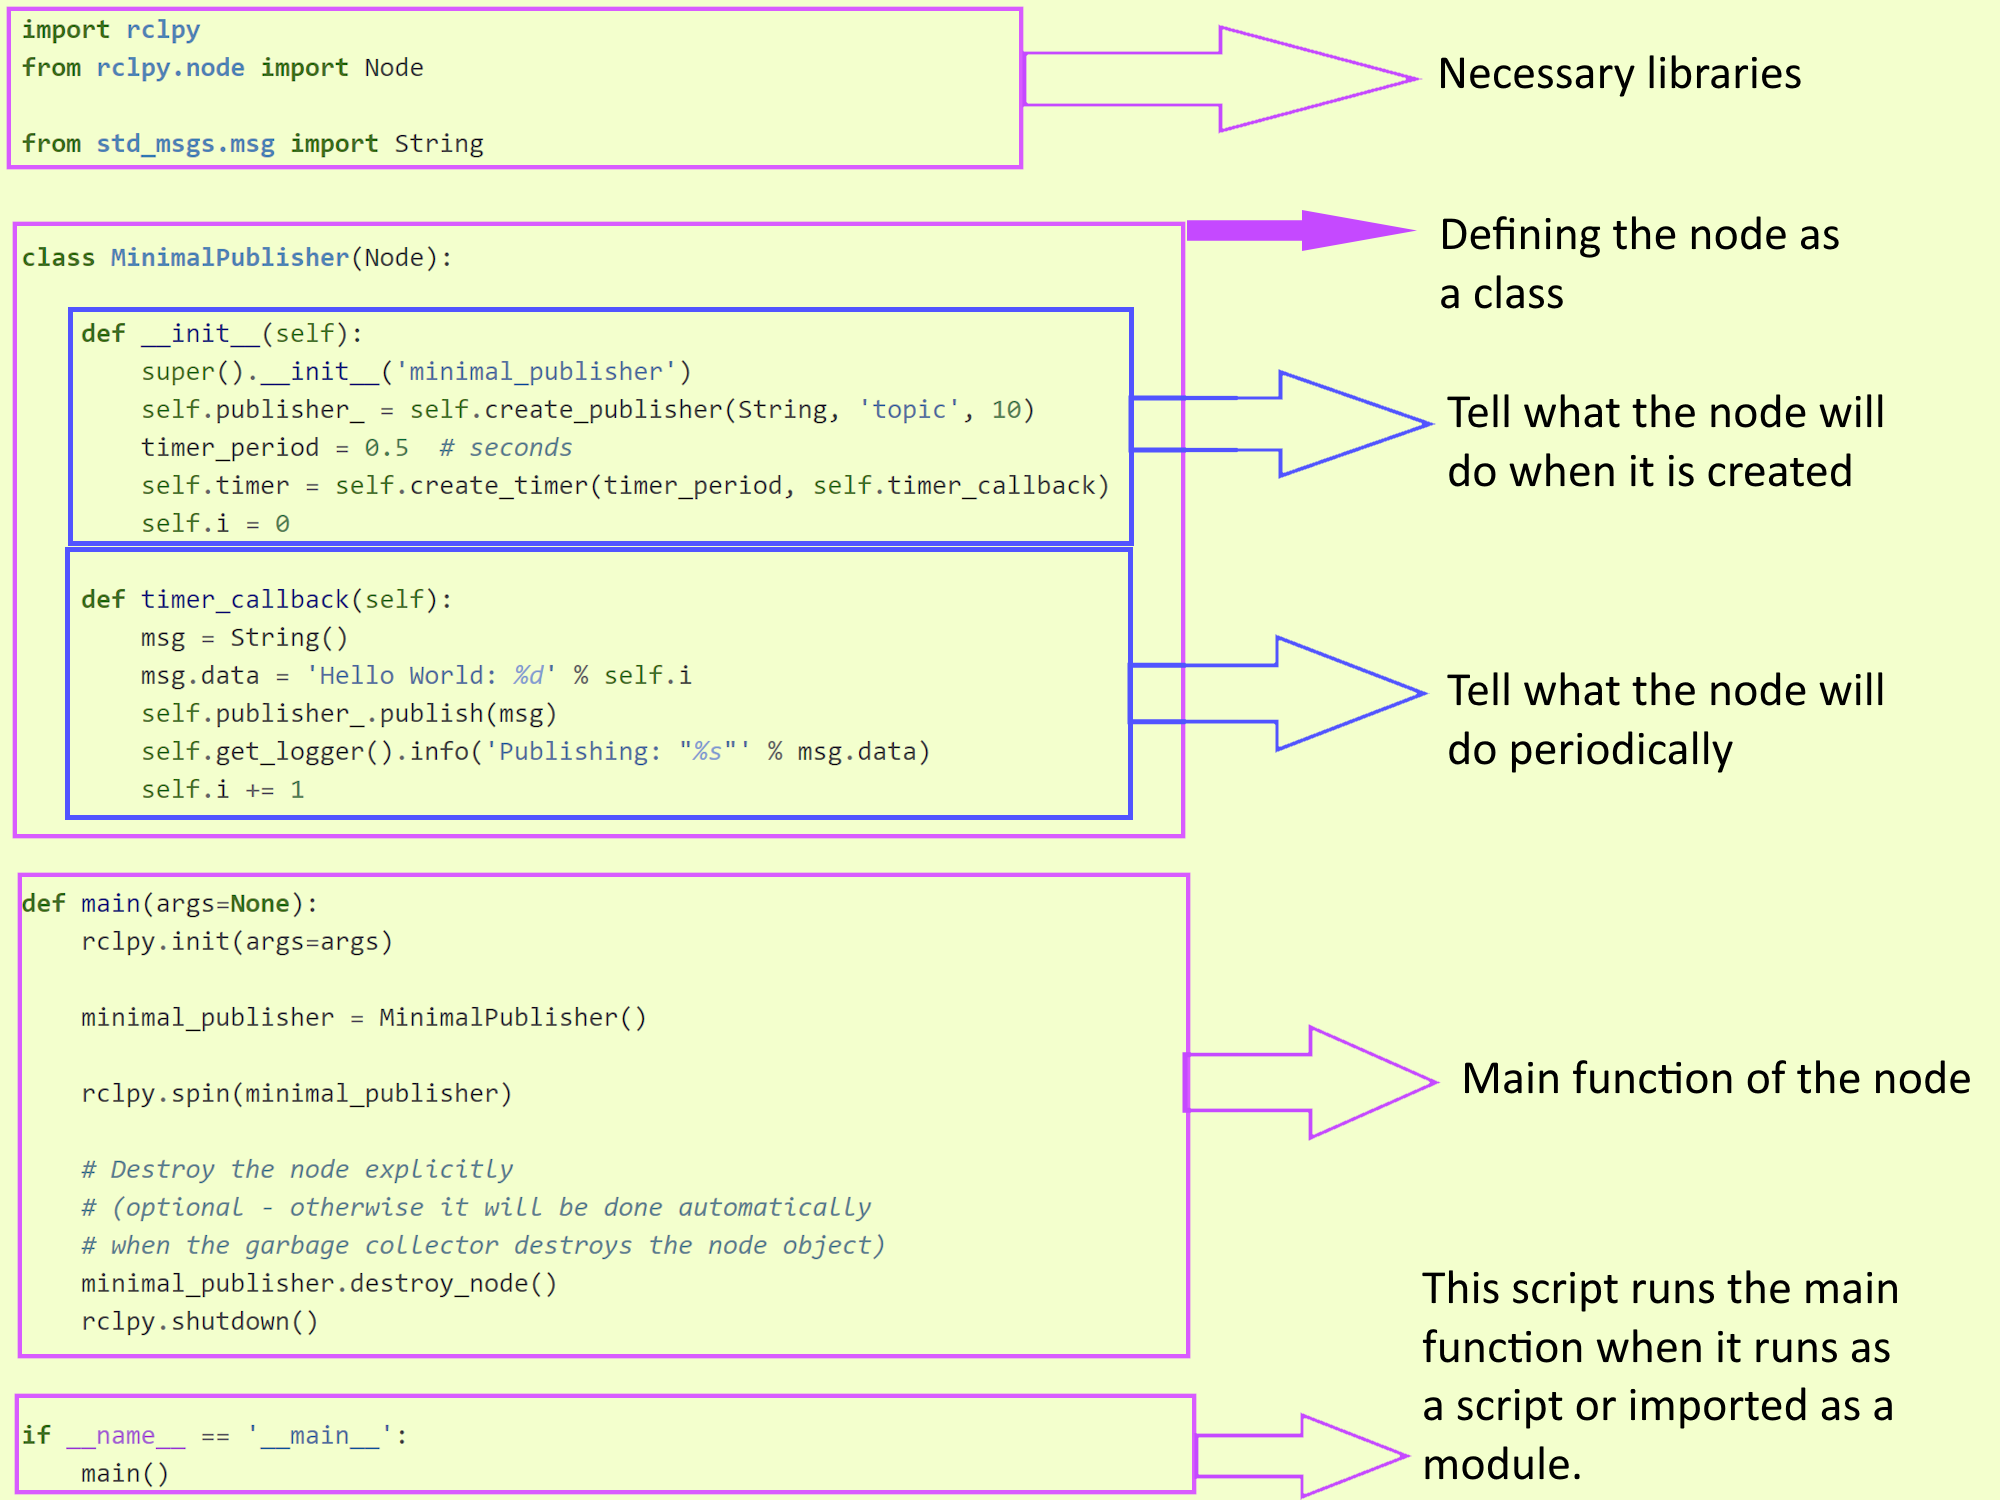The image size is (2000, 1500).
Task: Click the 'def timer_callback(self):' line
Action: click(267, 600)
